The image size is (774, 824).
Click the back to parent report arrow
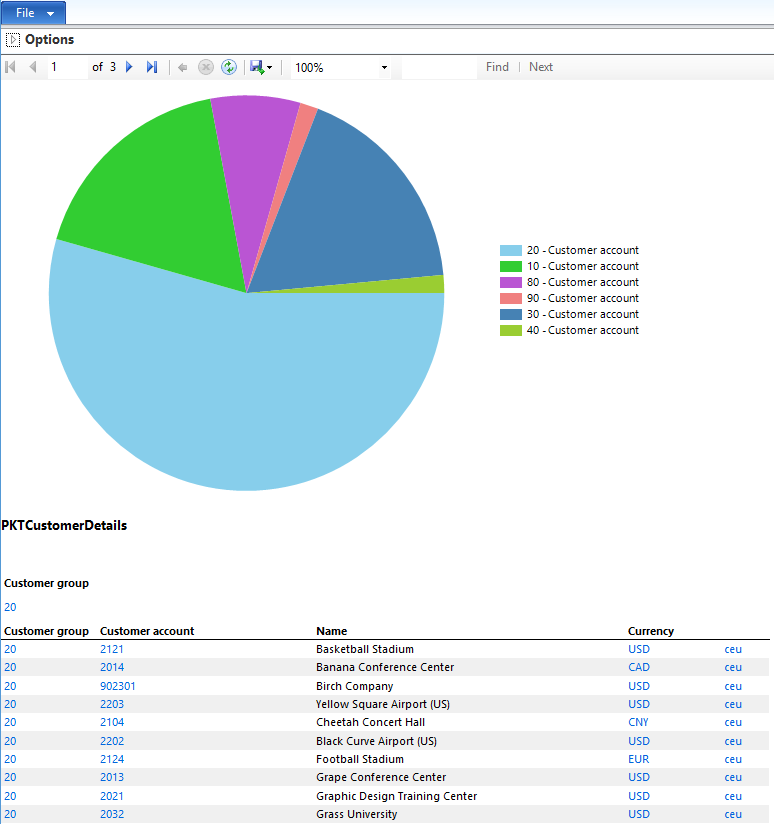coord(182,67)
